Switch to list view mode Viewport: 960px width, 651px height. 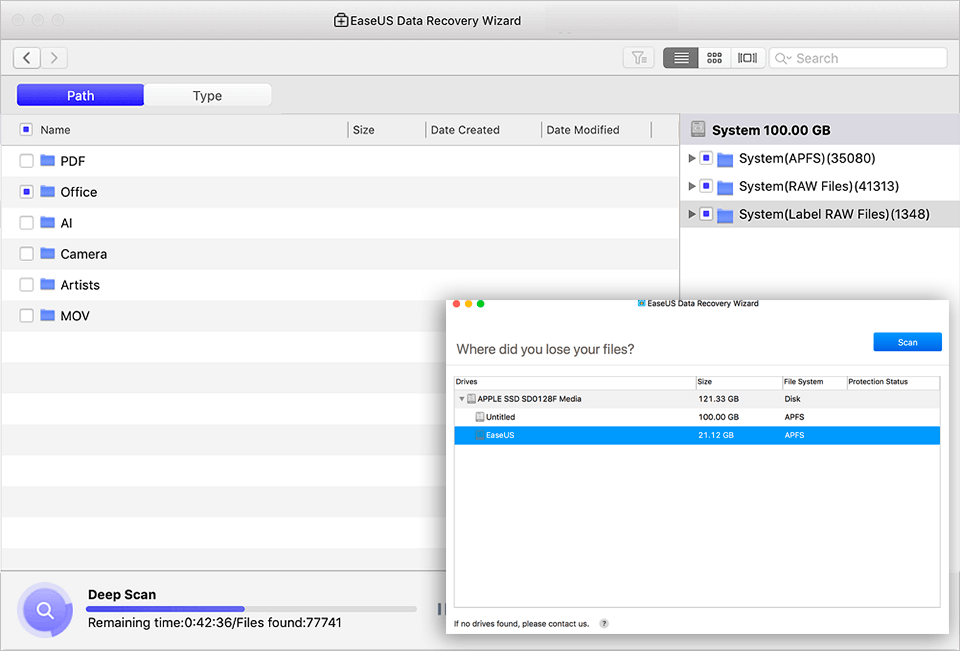point(680,57)
